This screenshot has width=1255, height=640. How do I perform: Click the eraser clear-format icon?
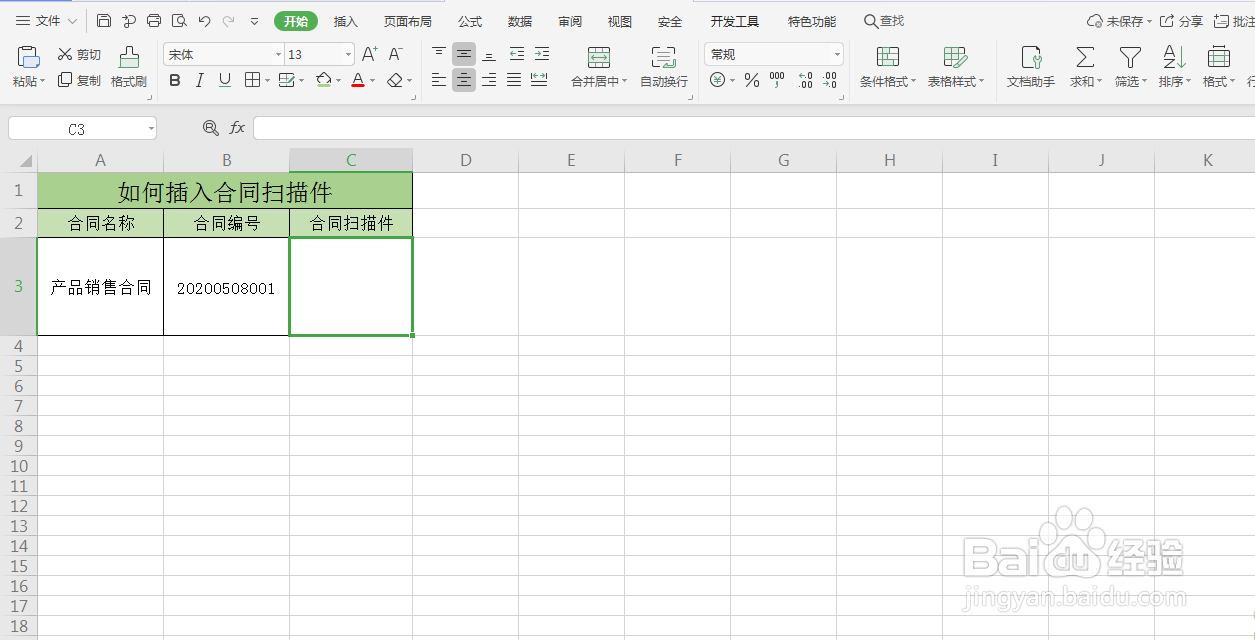coord(395,80)
